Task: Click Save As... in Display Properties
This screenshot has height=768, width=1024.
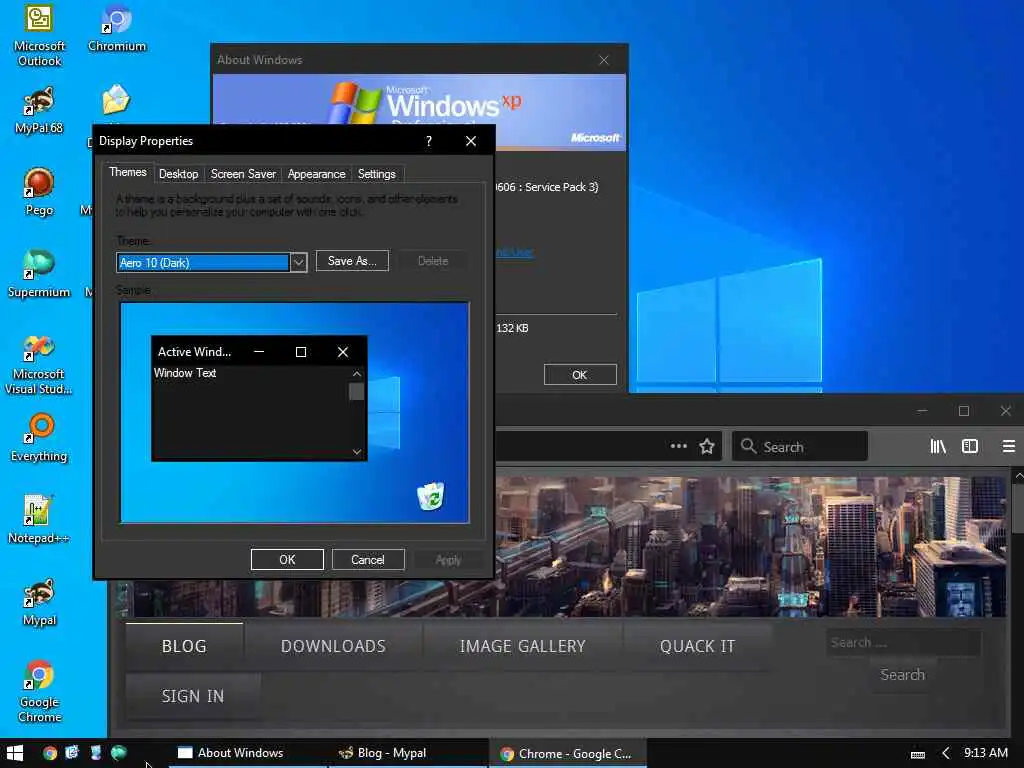Action: [352, 261]
